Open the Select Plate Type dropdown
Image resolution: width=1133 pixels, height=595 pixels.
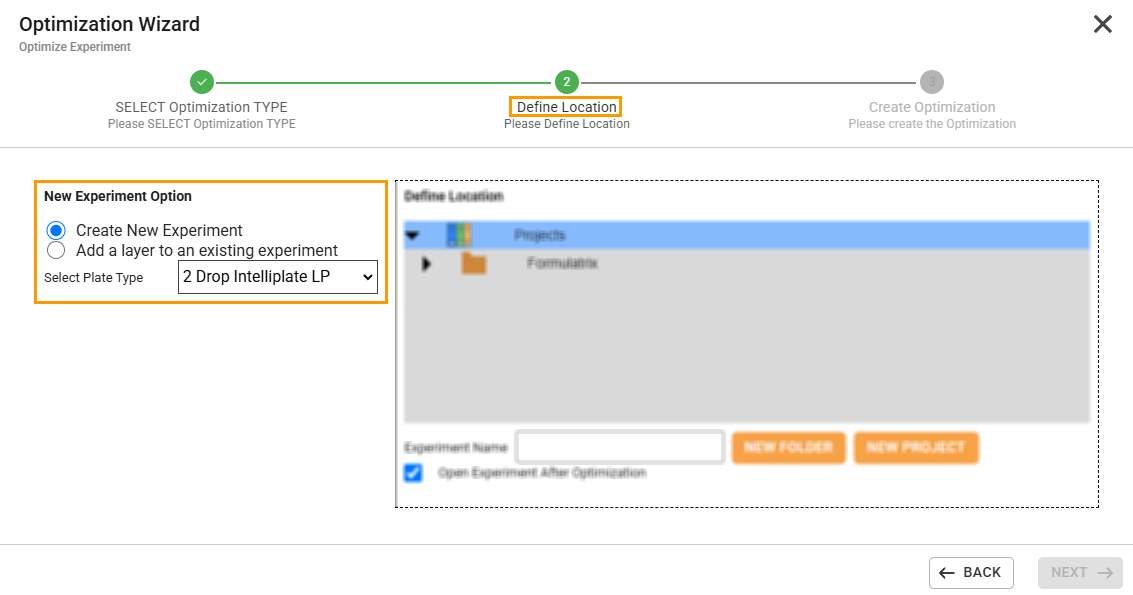pyautogui.click(x=277, y=277)
